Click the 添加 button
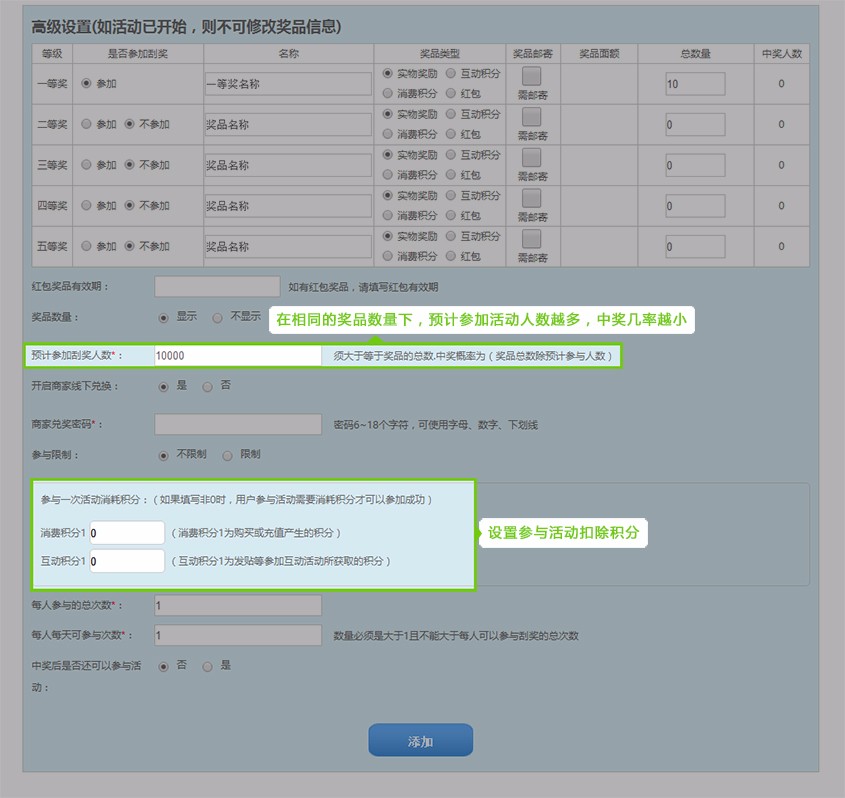This screenshot has width=845, height=798. 420,741
